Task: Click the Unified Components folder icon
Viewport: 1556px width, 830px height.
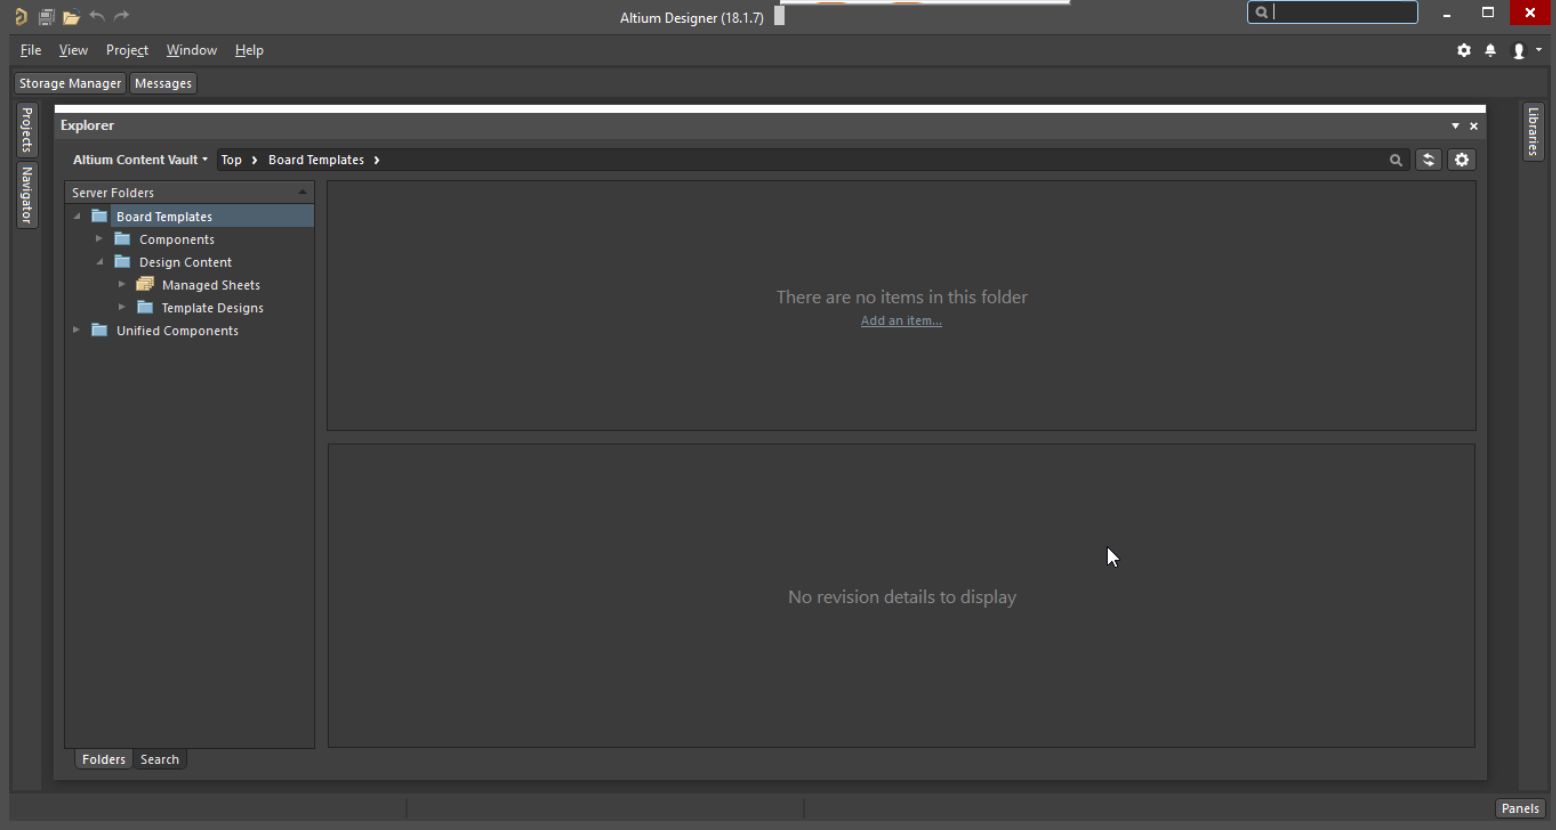Action: (99, 330)
